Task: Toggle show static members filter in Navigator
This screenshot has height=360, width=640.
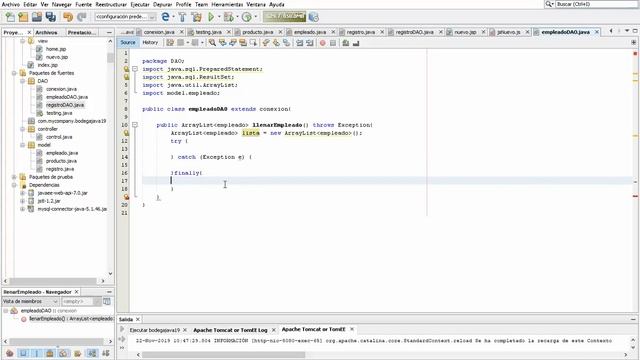Action: click(x=37, y=353)
